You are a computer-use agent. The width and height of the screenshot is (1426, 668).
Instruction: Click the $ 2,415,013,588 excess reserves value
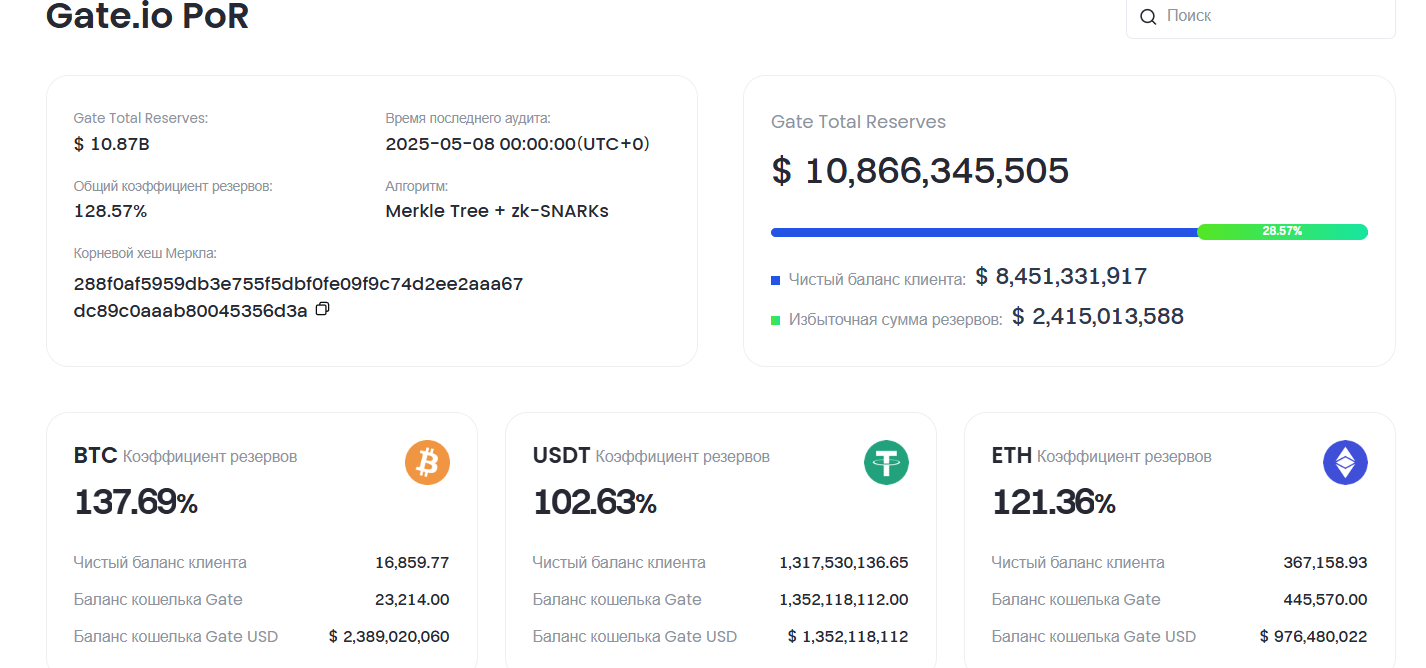pyautogui.click(x=1098, y=317)
